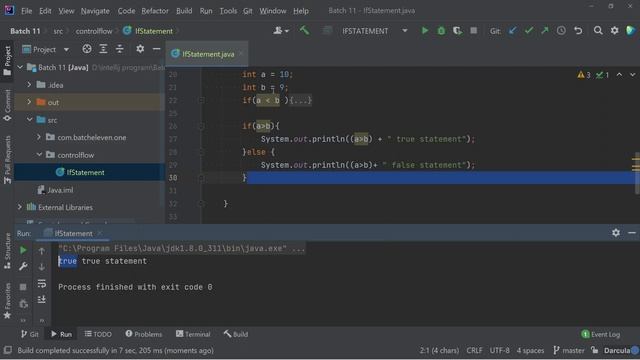Build project with the hammer icon
Screen dimensions: 640x360
coord(304,30)
